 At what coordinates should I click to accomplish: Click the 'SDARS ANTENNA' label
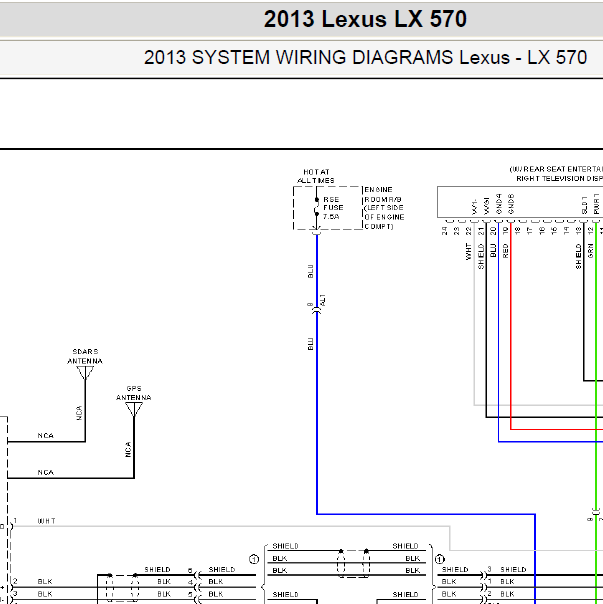pos(85,356)
